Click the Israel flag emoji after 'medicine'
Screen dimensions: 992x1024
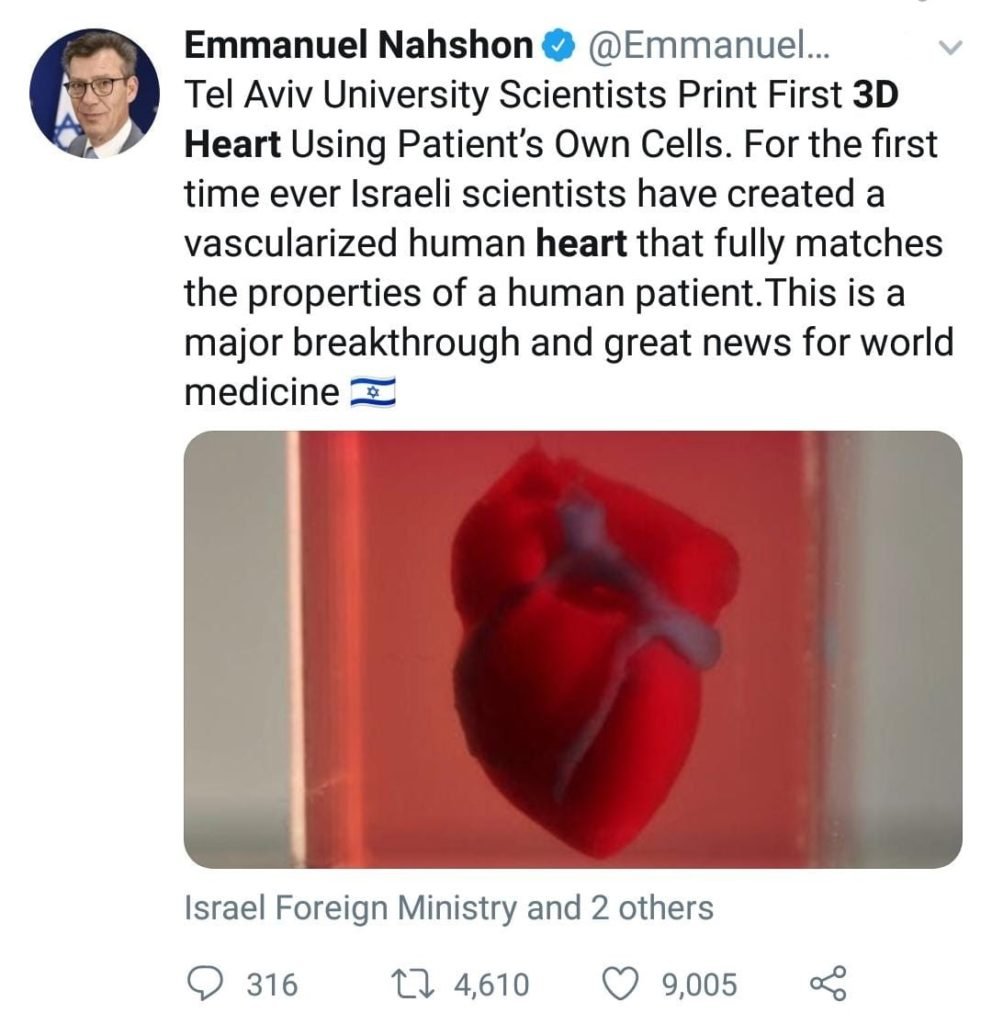click(x=373, y=393)
